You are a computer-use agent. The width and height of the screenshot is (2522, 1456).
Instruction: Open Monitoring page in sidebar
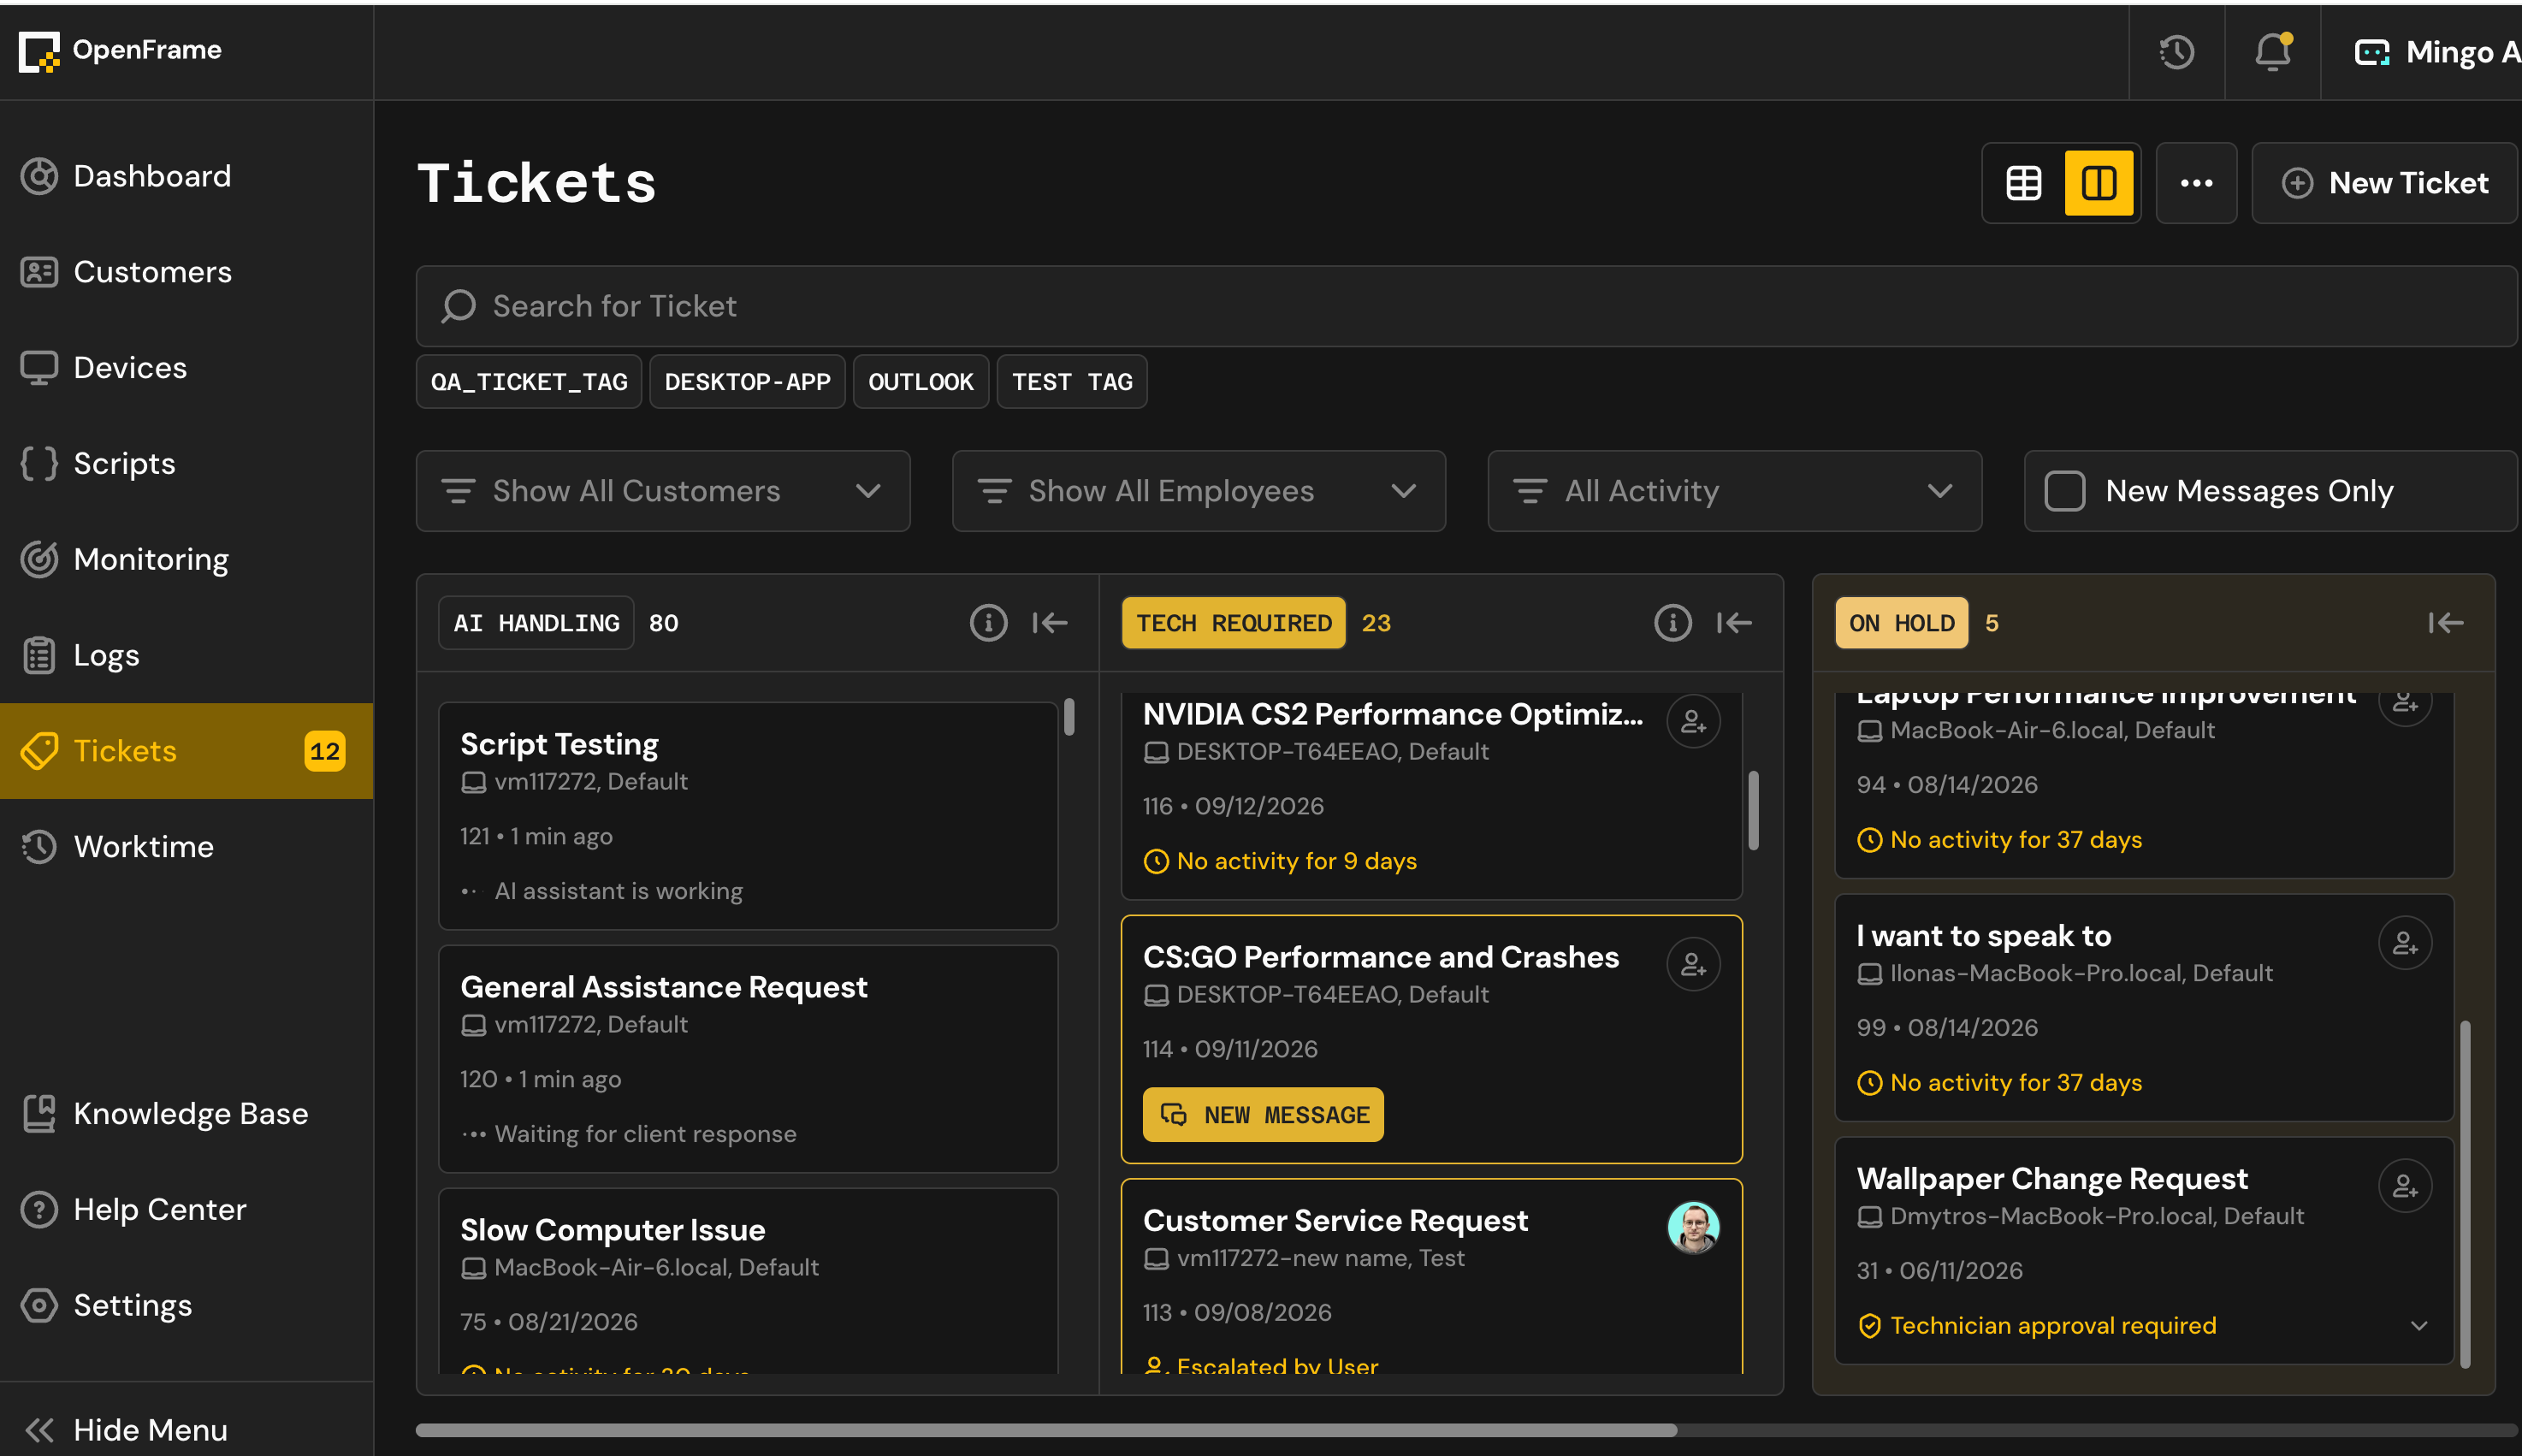187,560
